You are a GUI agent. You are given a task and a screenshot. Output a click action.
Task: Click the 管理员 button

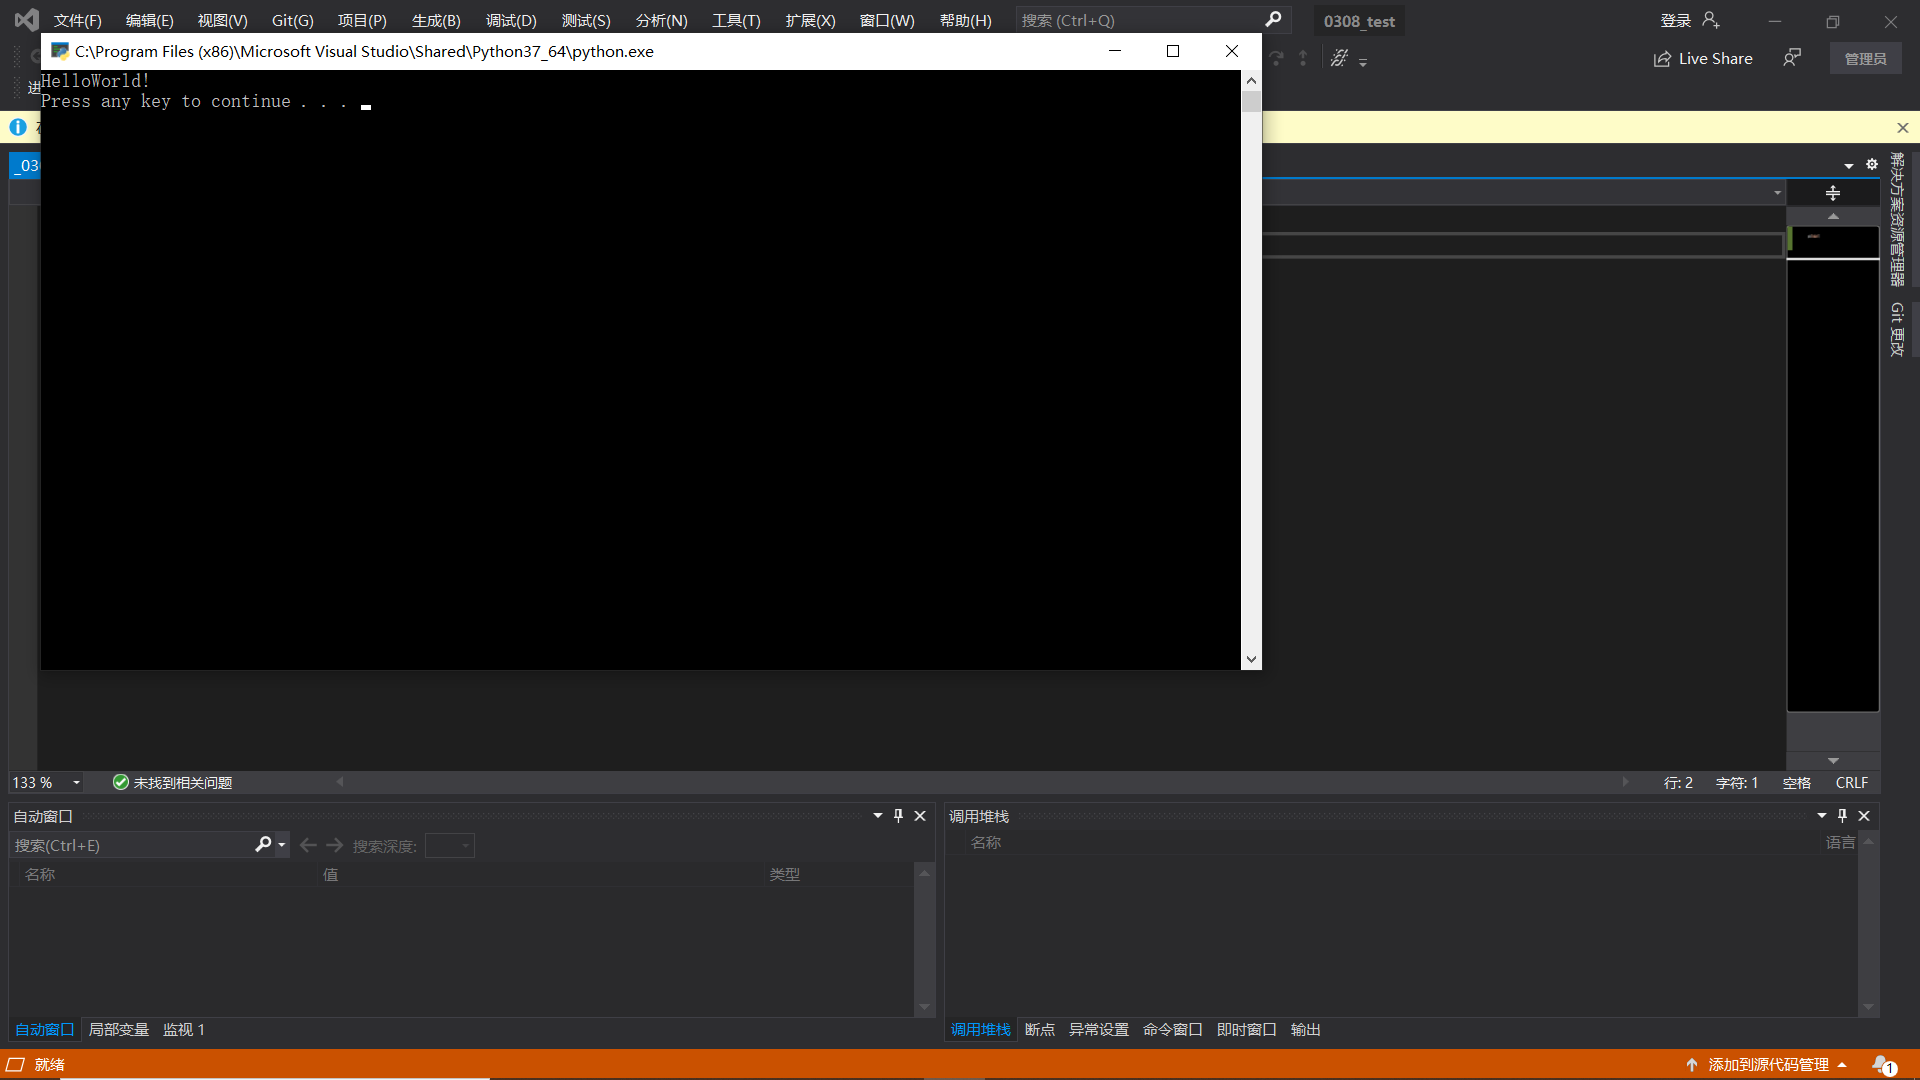pyautogui.click(x=1865, y=59)
